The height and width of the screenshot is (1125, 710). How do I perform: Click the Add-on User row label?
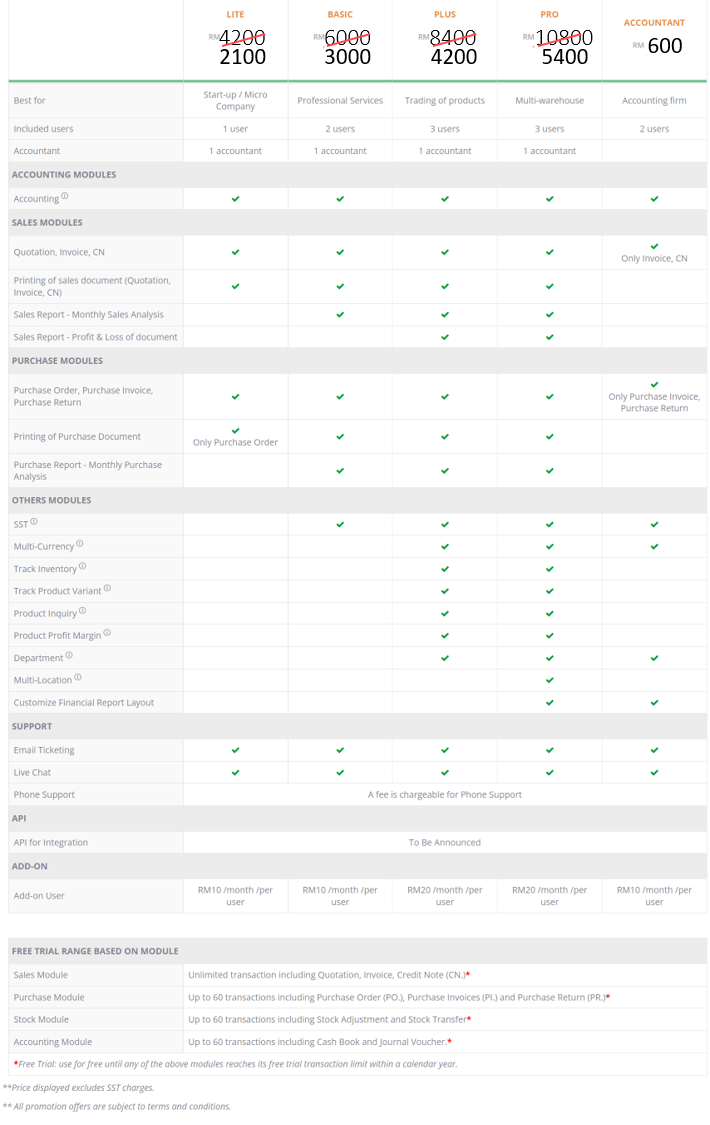coord(39,895)
